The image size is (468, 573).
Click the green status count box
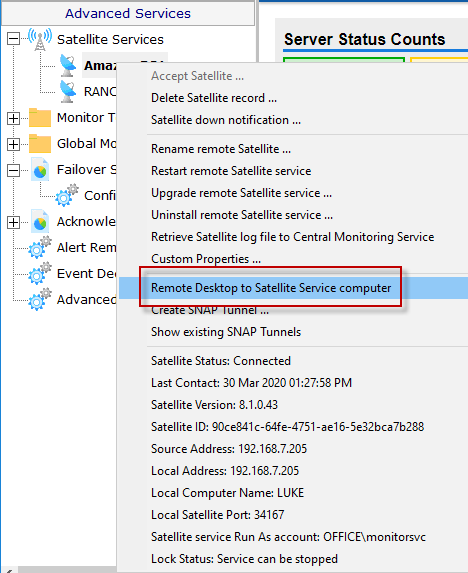(344, 60)
